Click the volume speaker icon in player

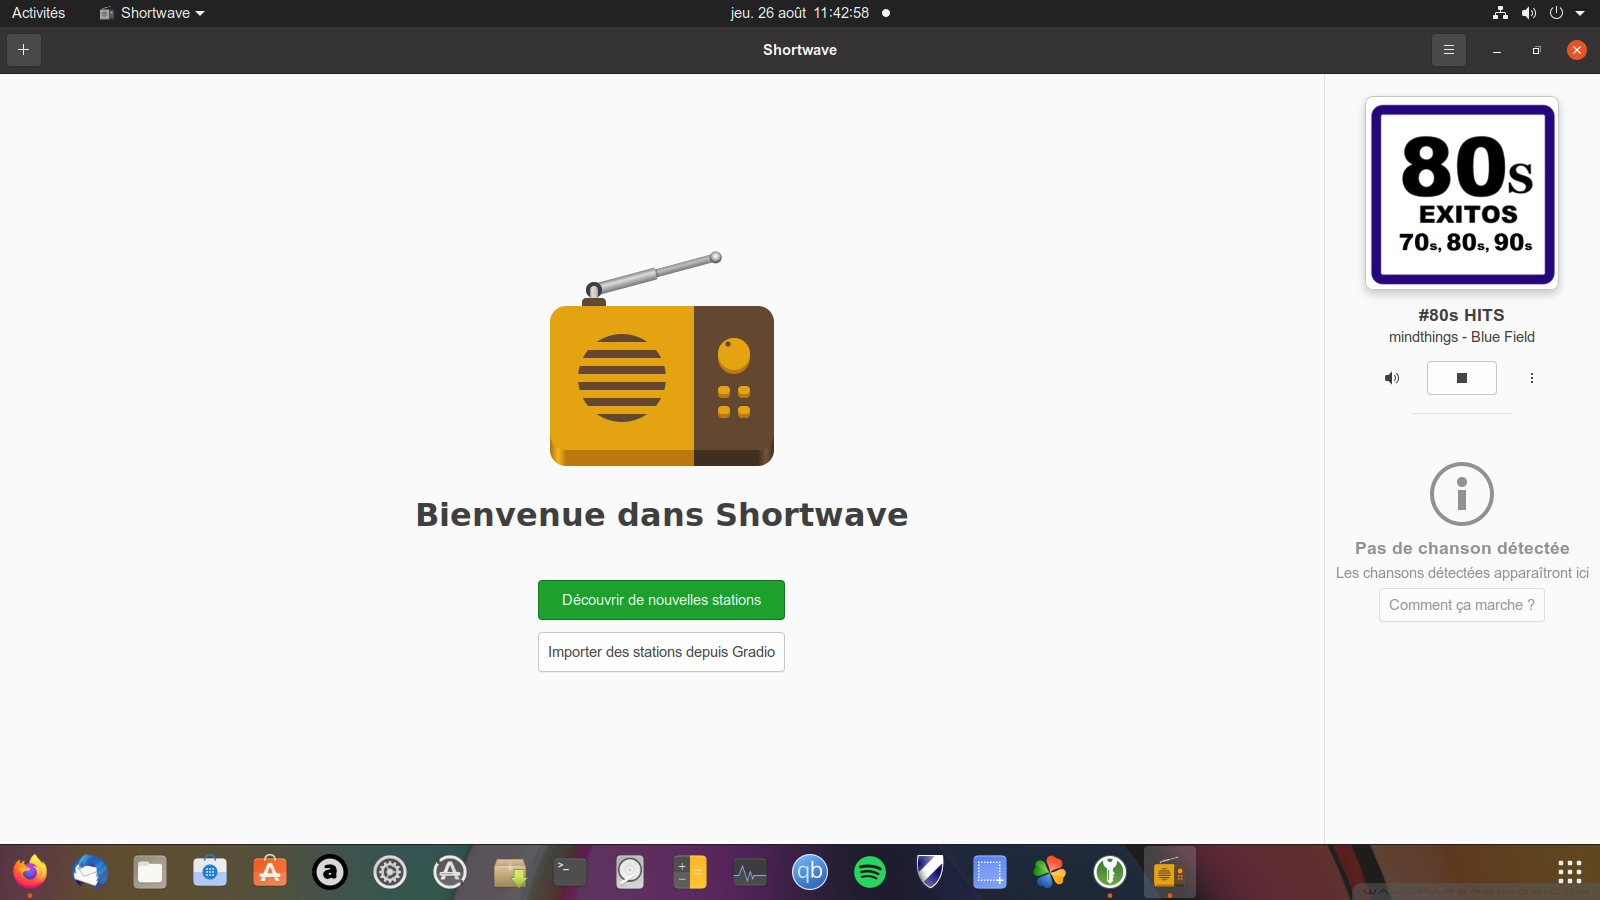coord(1391,378)
